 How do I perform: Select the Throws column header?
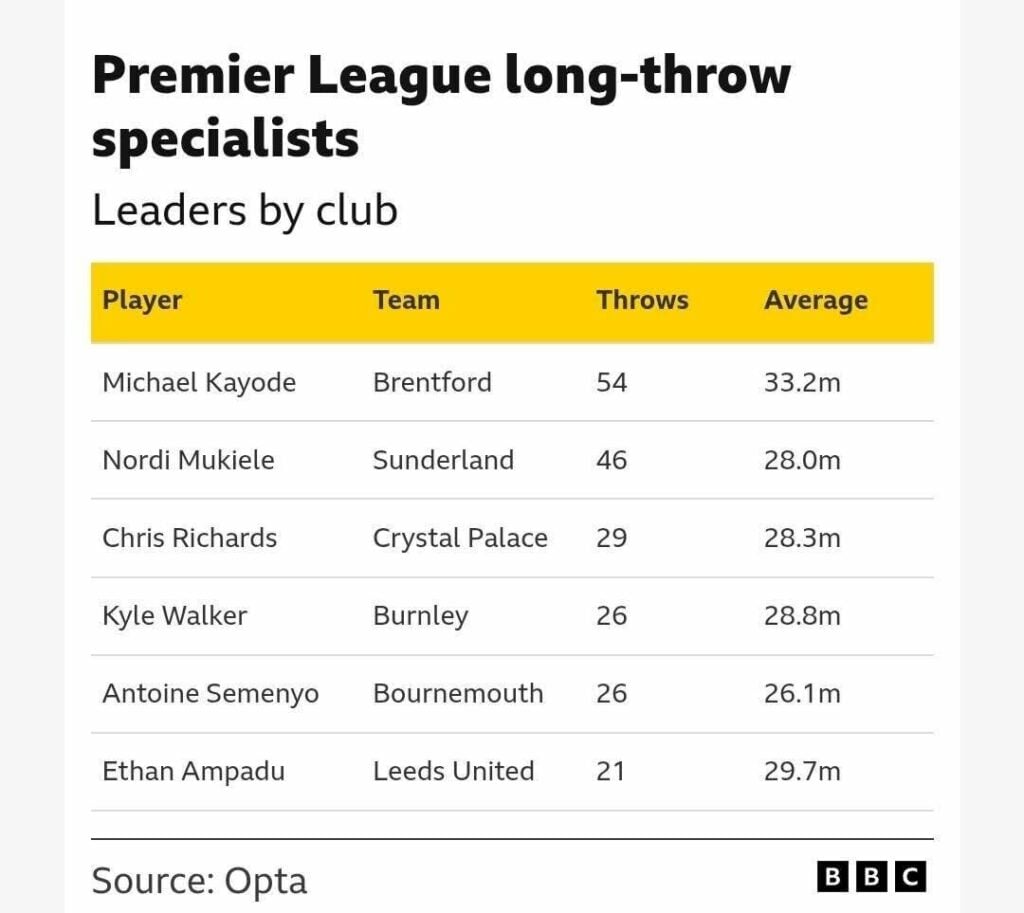[x=642, y=300]
